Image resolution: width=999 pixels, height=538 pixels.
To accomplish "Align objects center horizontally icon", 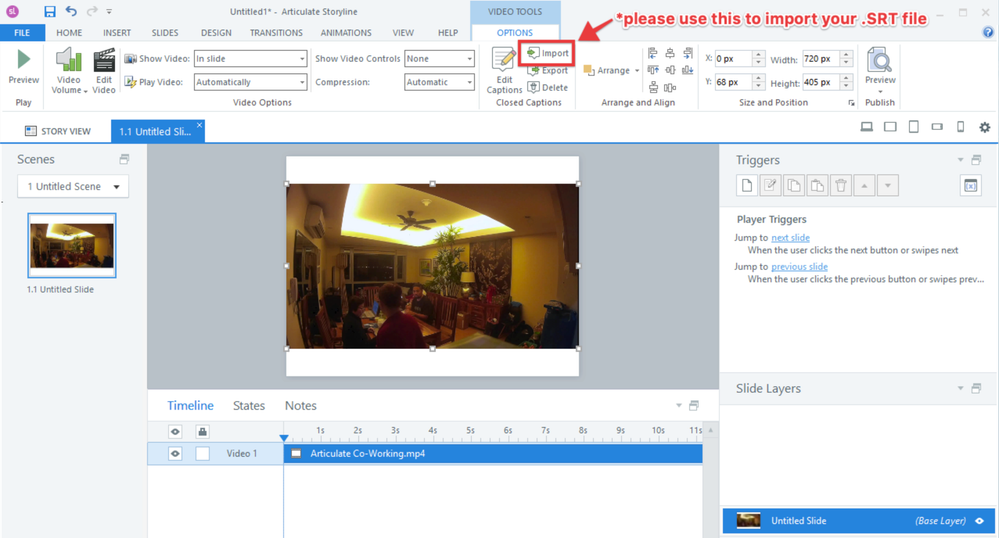I will (x=670, y=53).
